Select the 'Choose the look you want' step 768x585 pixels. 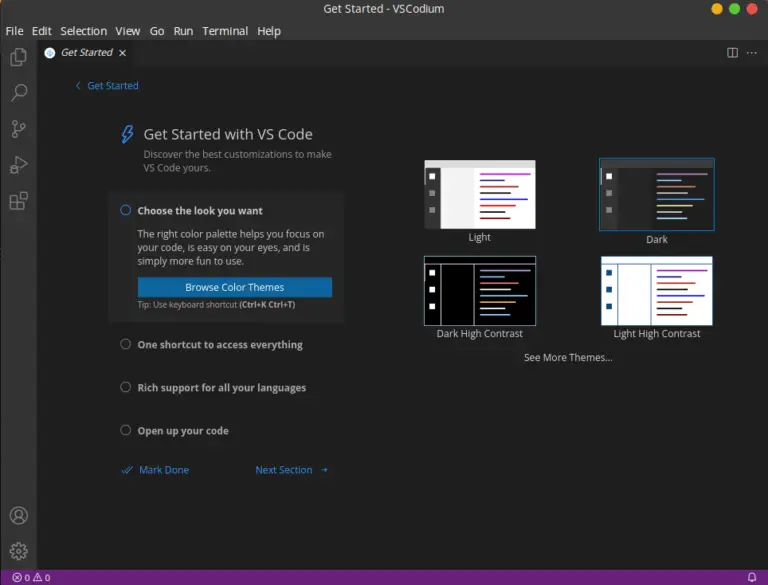point(200,211)
